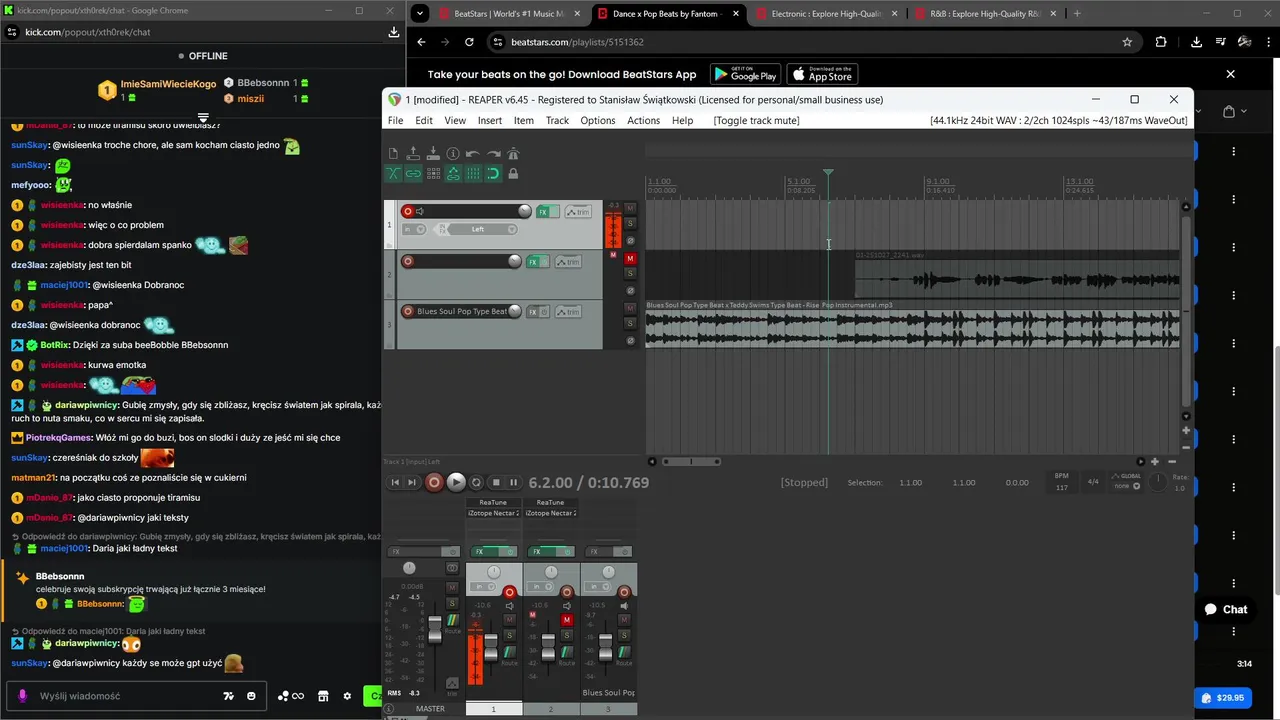Image resolution: width=1280 pixels, height=720 pixels.
Task: Click Blues Soul Pop audio item waveform
Action: point(912,329)
